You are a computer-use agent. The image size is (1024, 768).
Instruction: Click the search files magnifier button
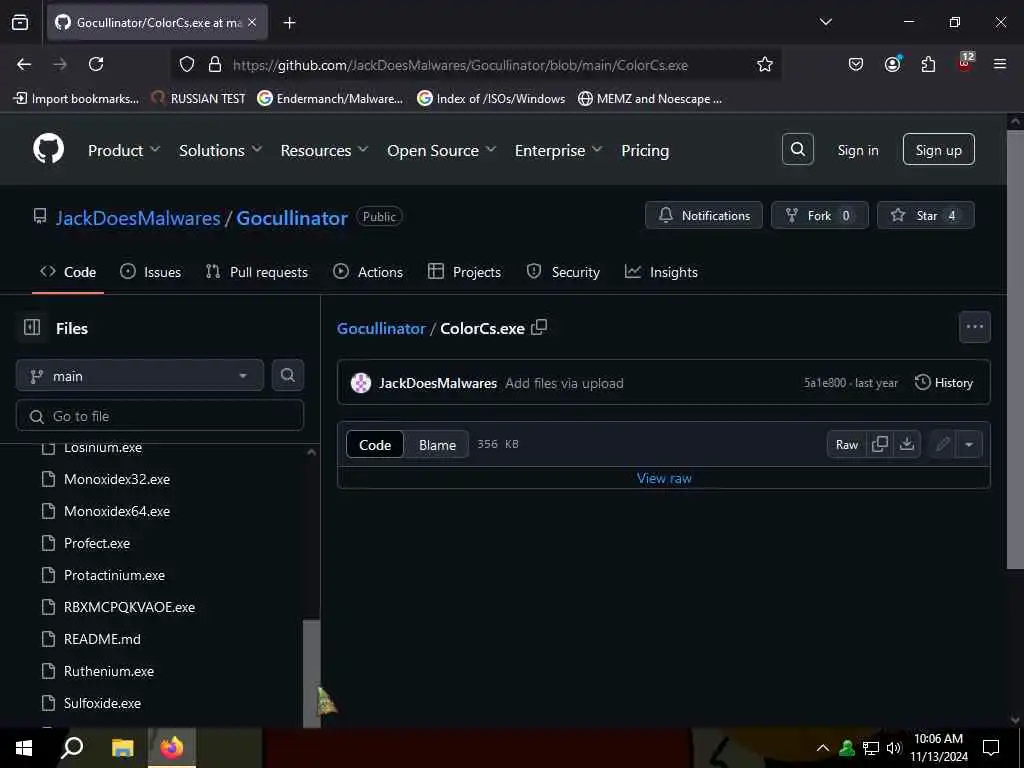pyautogui.click(x=287, y=375)
